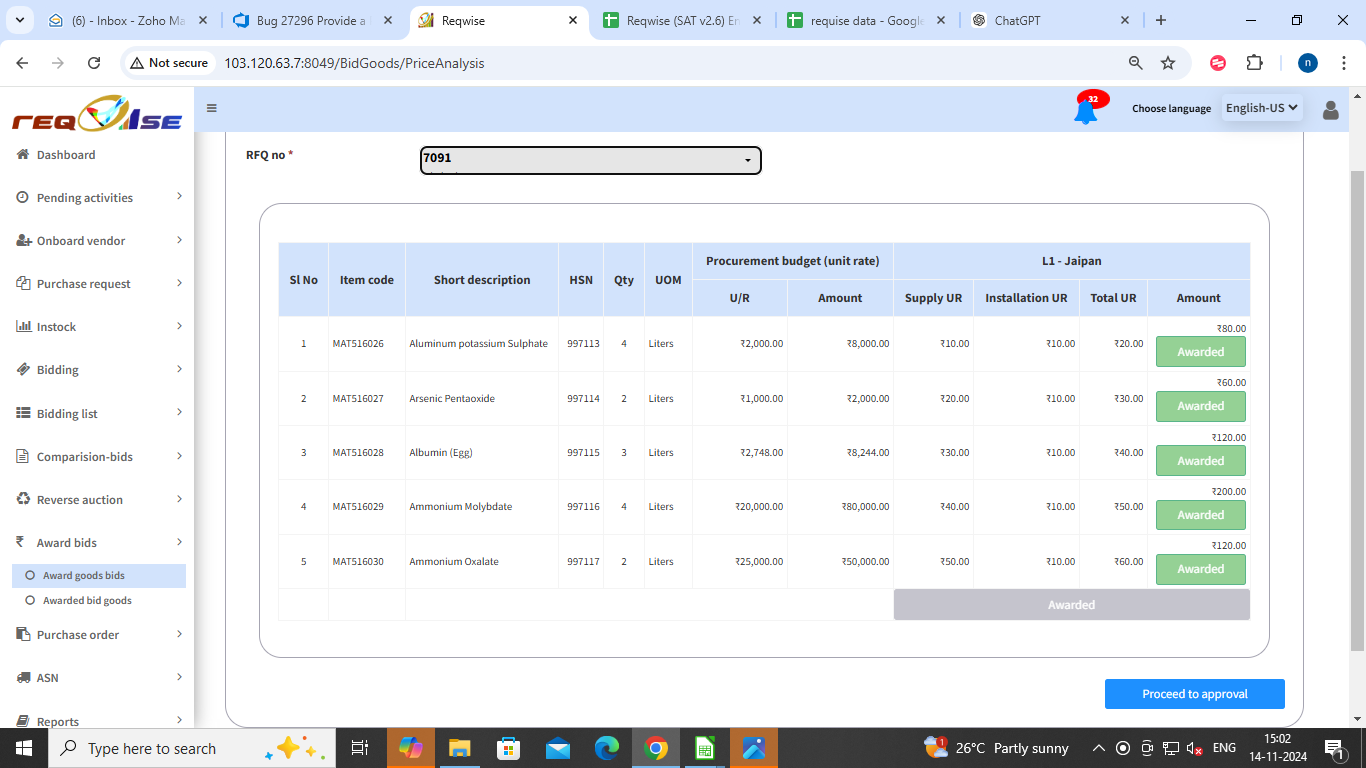1366x768 pixels.
Task: Click Awarded button for Albumin (Egg)
Action: point(1201,461)
